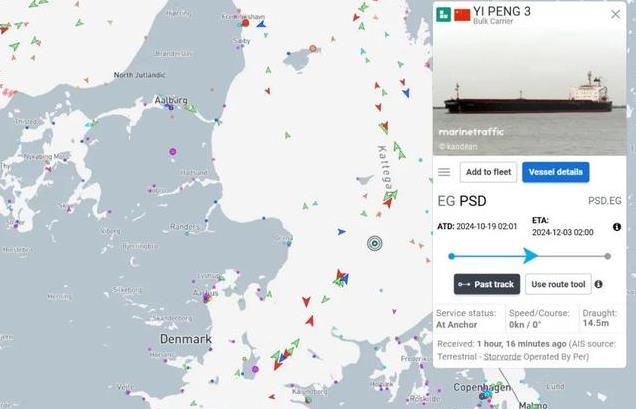
Task: Click info icon next to Use route tool
Action: pos(599,284)
